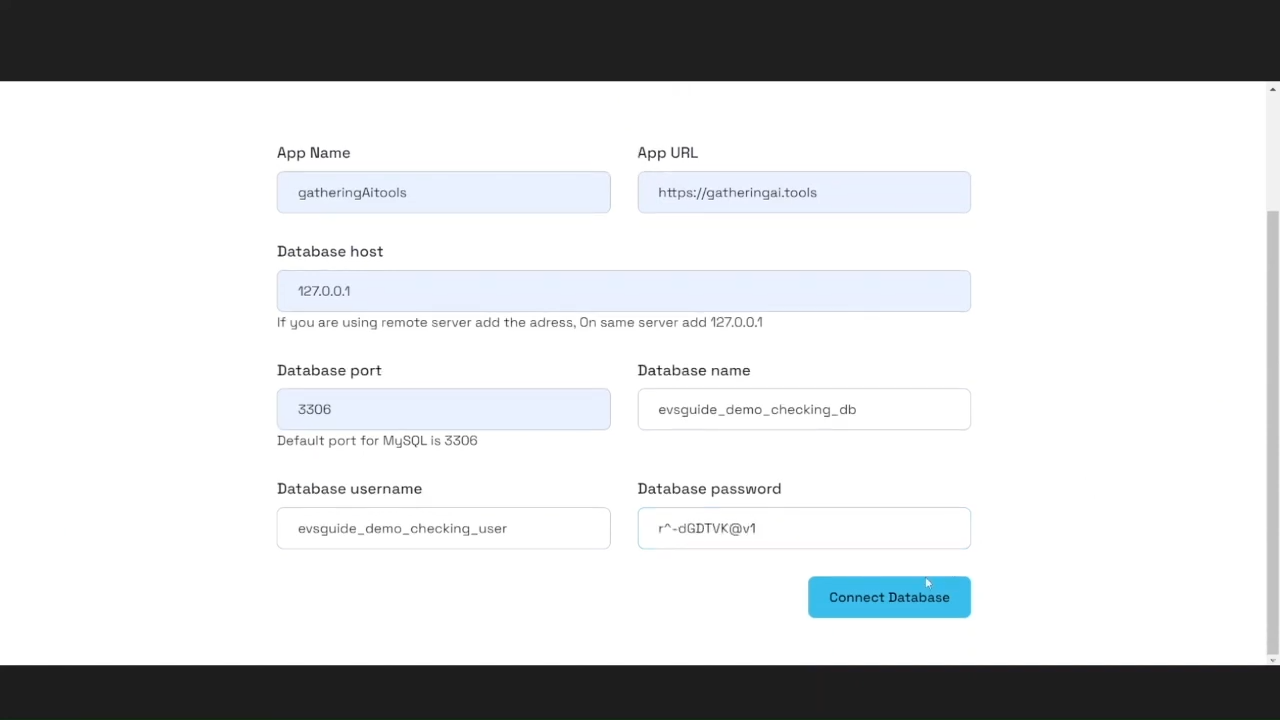Click the Database port field showing 3306
Image resolution: width=1280 pixels, height=720 pixels.
pos(443,409)
